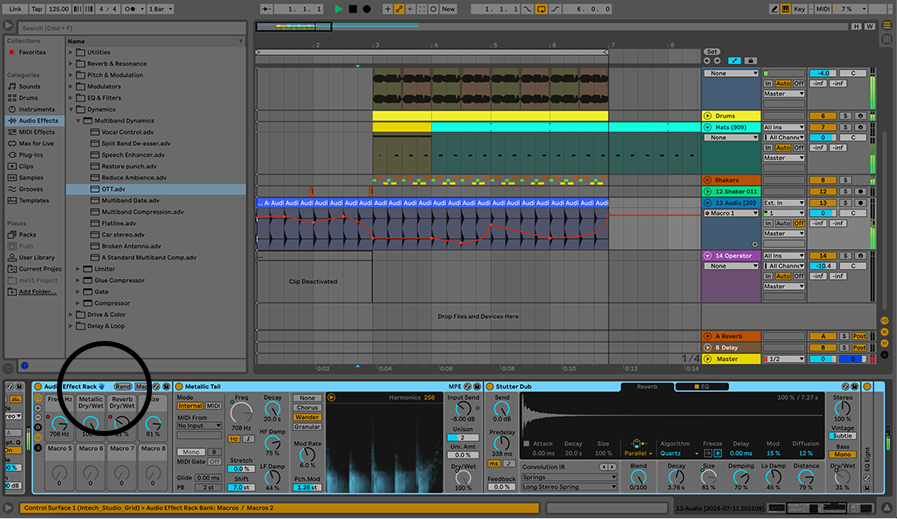Switch to the Reverb tab in Stutter Dub
The width and height of the screenshot is (897, 519).
pyautogui.click(x=646, y=386)
